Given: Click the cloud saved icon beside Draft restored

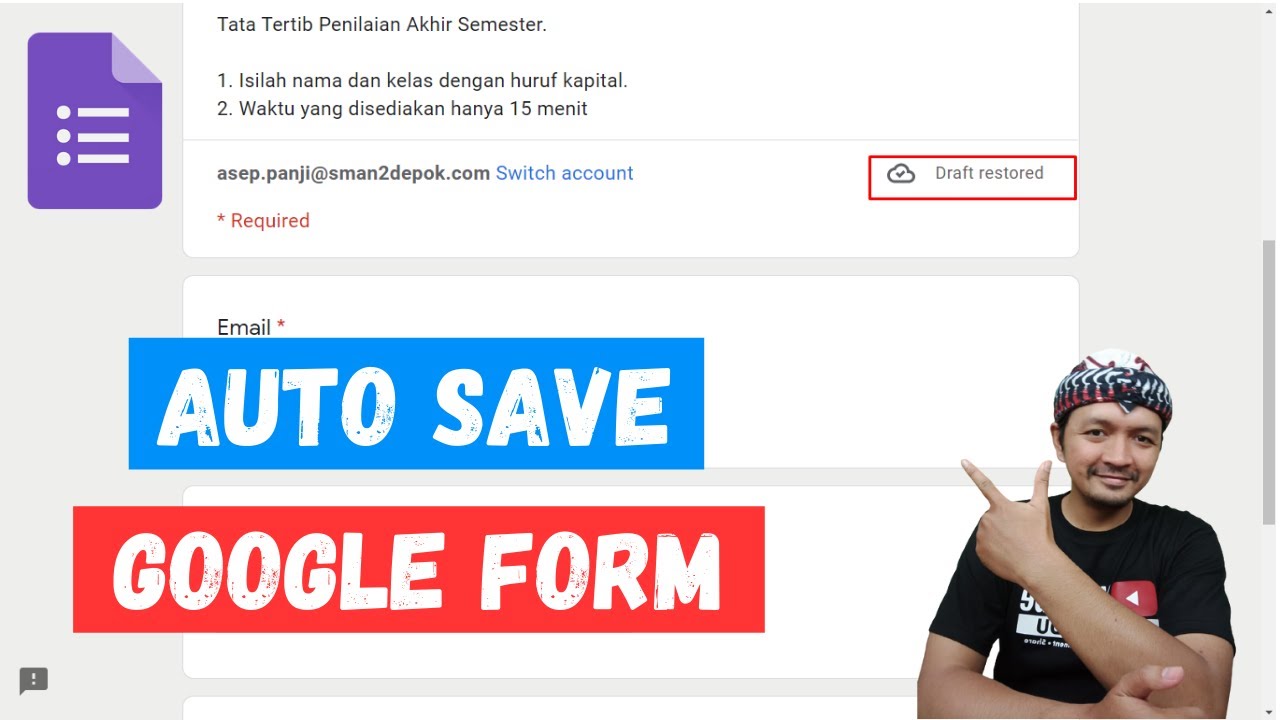Looking at the screenshot, I should pos(901,174).
